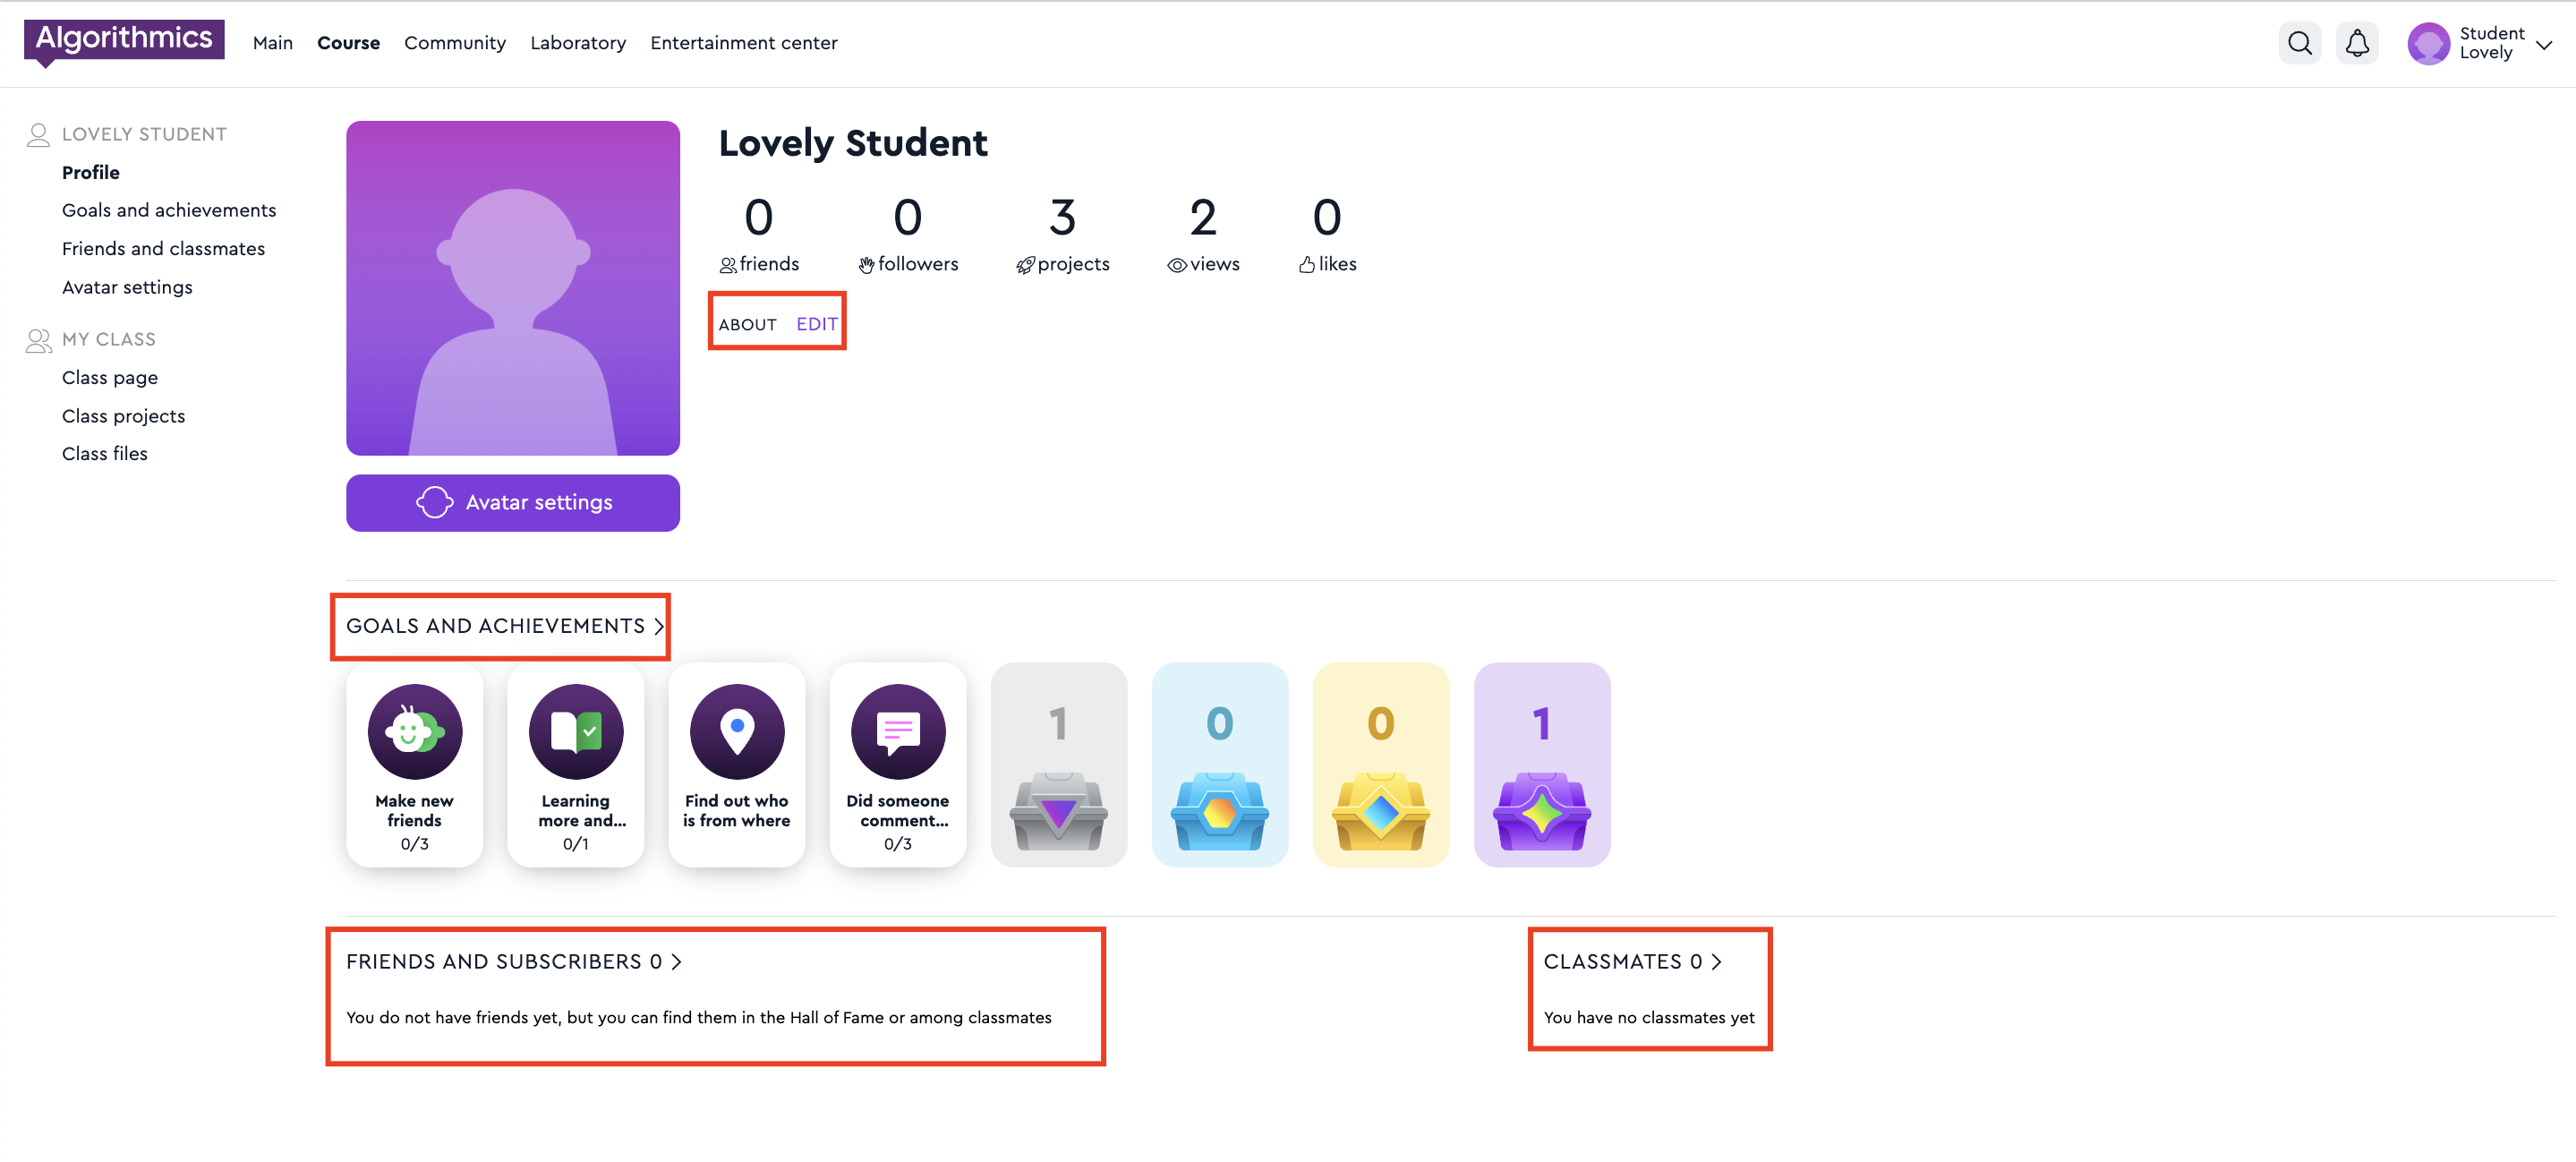The image size is (2576, 1162).
Task: Open the Did someone comment goal
Action: click(x=897, y=764)
